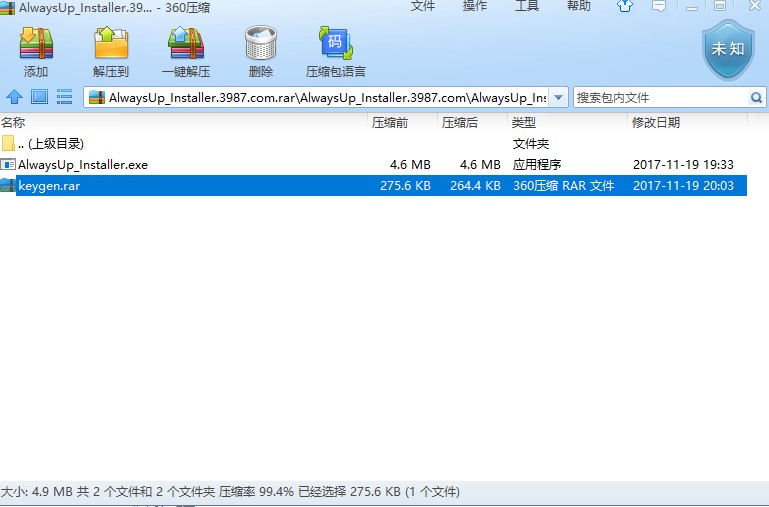The image size is (769, 507).
Task: Maximize the 360压缩 window
Action: (x=719, y=6)
